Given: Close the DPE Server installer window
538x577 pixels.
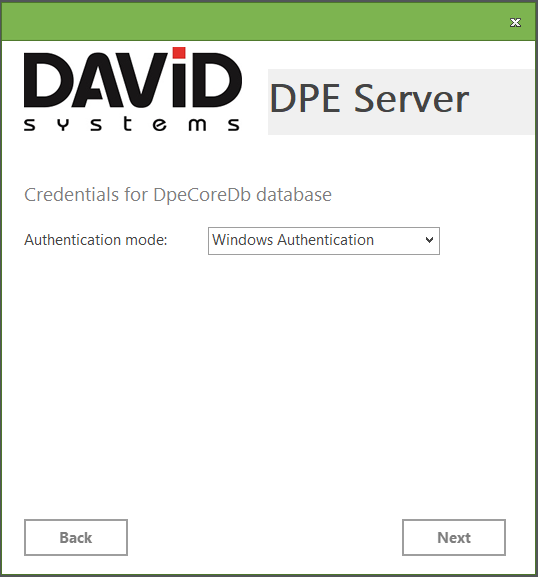Looking at the screenshot, I should 515,22.
